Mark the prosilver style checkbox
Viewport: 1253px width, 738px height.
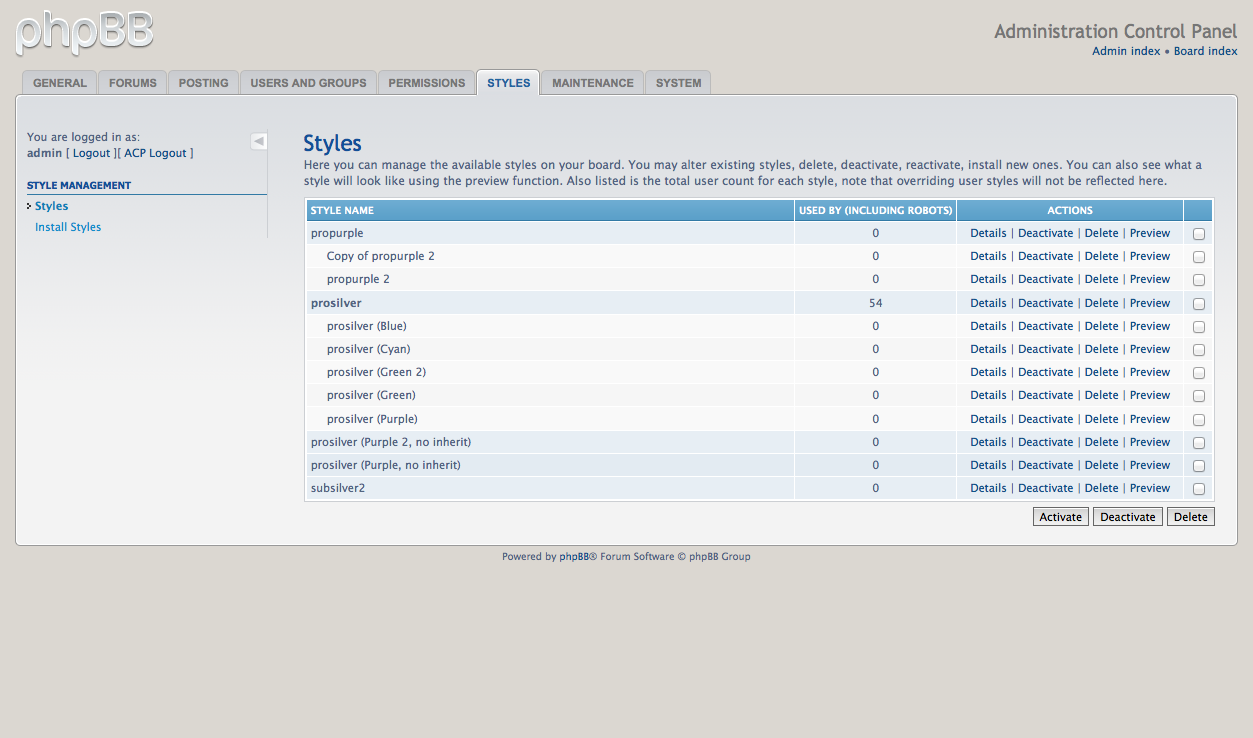[x=1199, y=304]
